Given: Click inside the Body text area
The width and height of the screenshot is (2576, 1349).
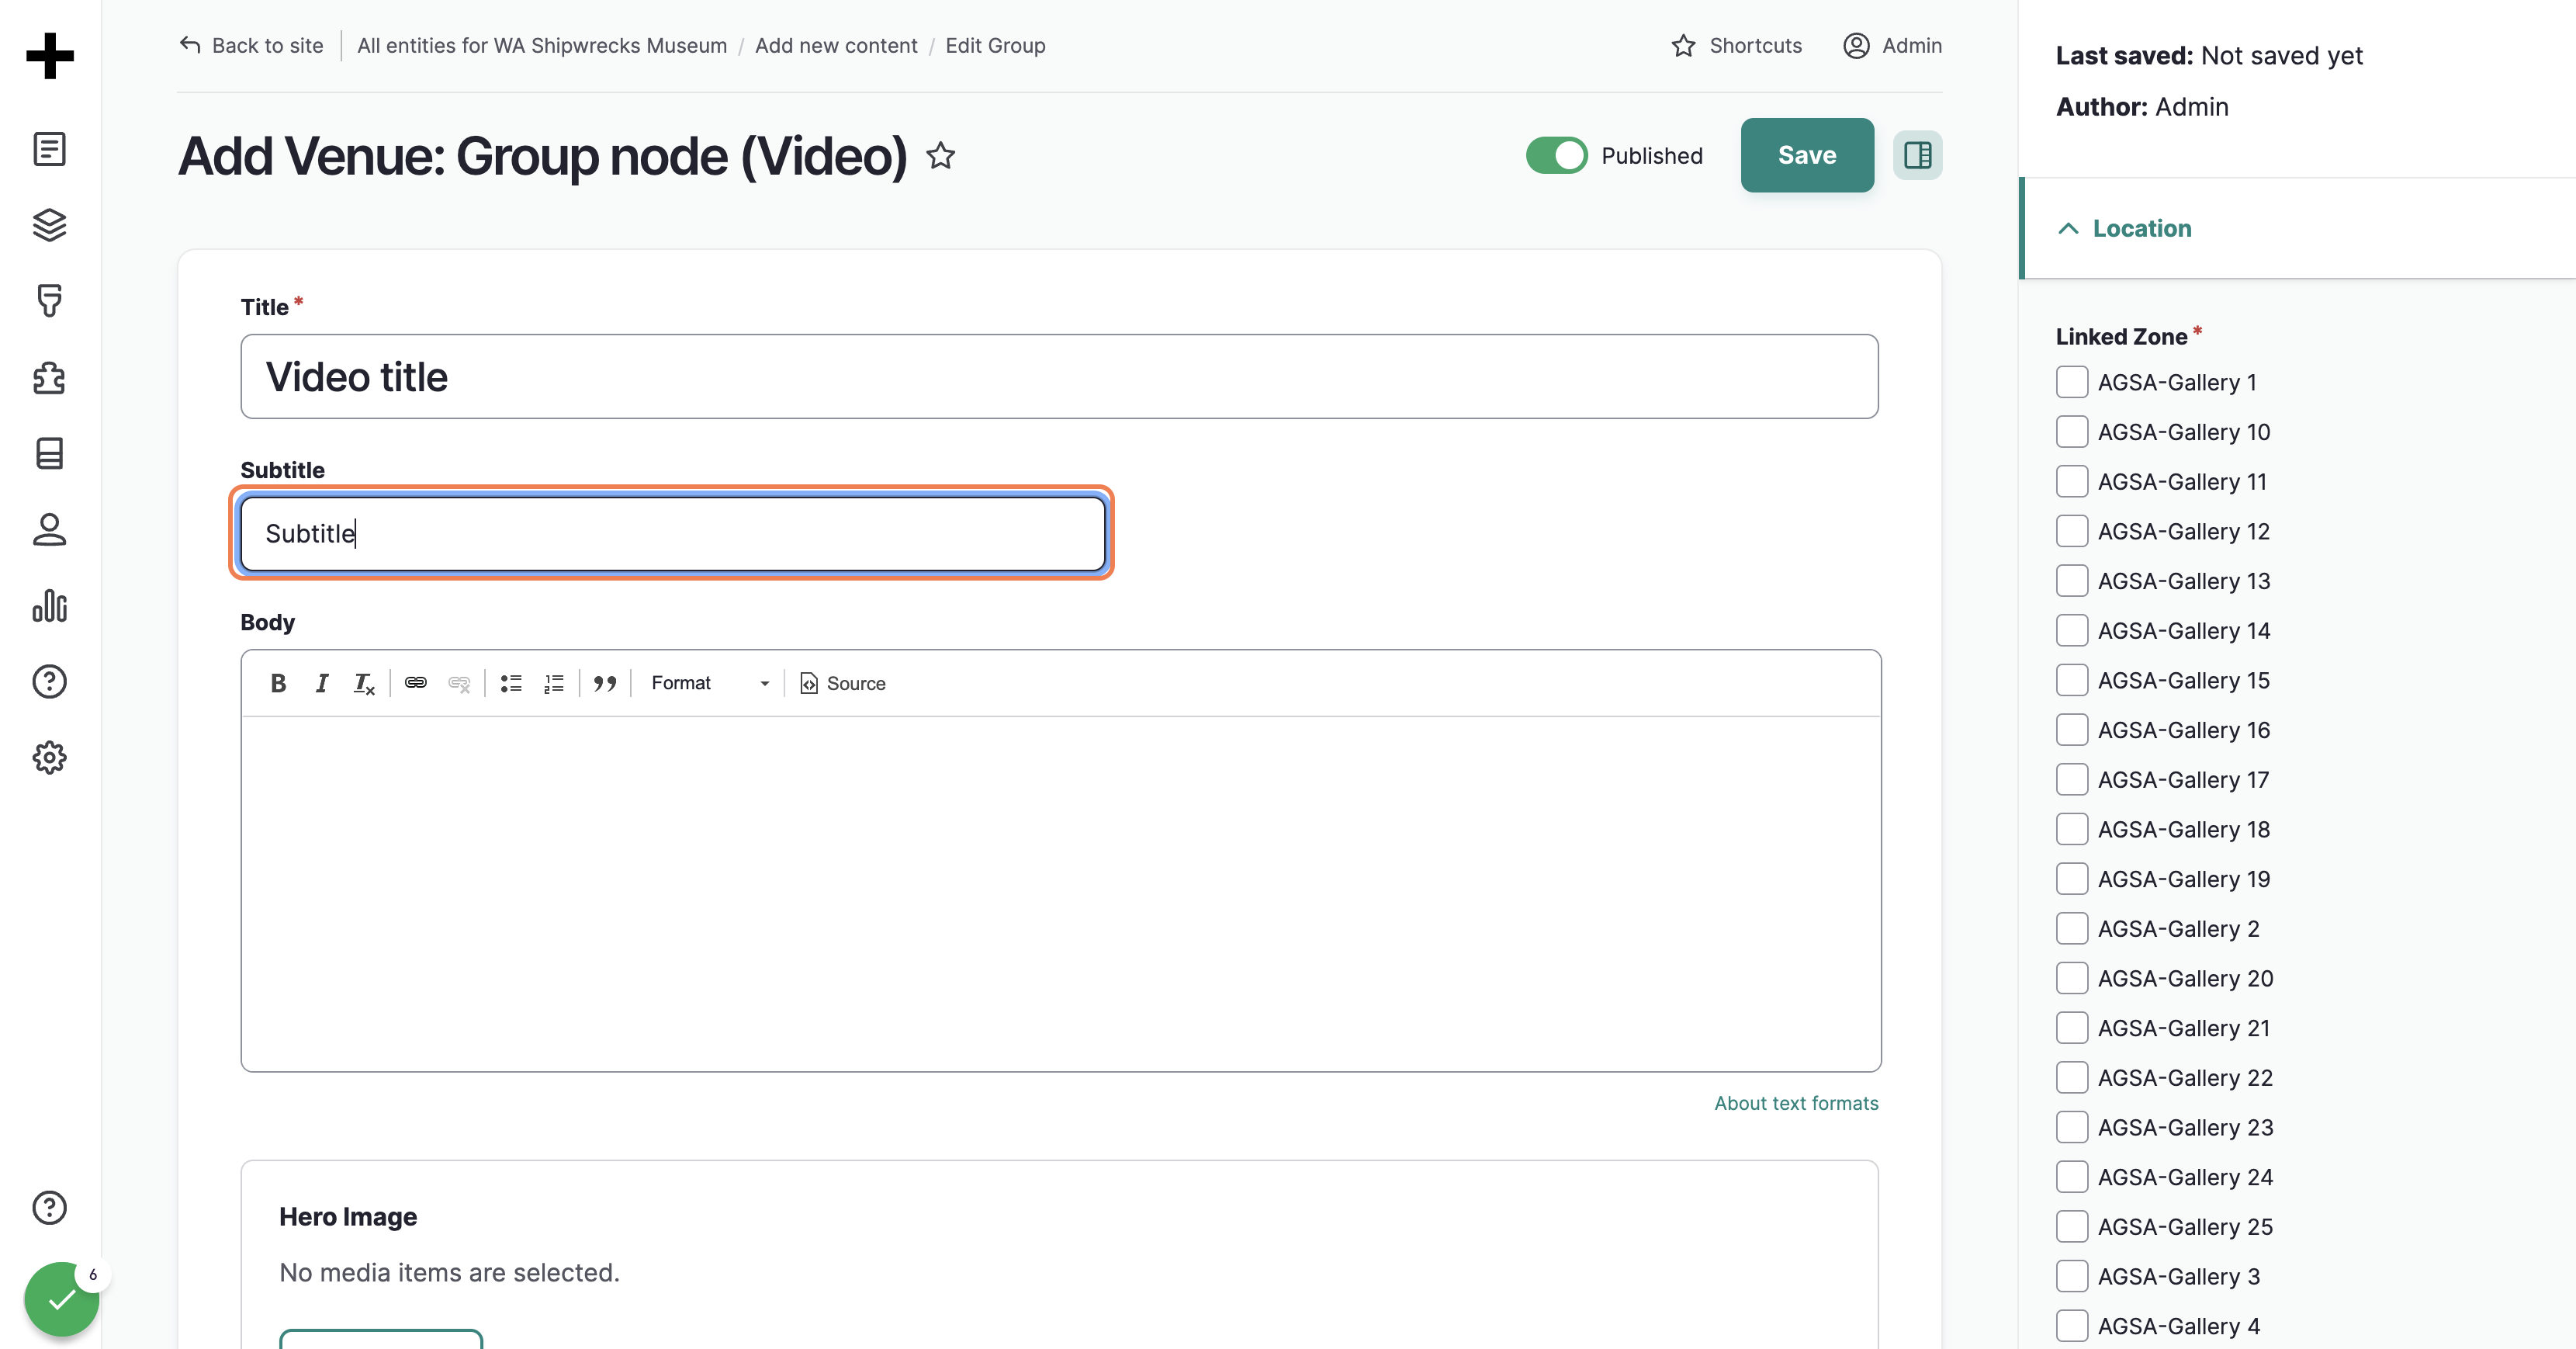Looking at the screenshot, I should pos(1060,893).
